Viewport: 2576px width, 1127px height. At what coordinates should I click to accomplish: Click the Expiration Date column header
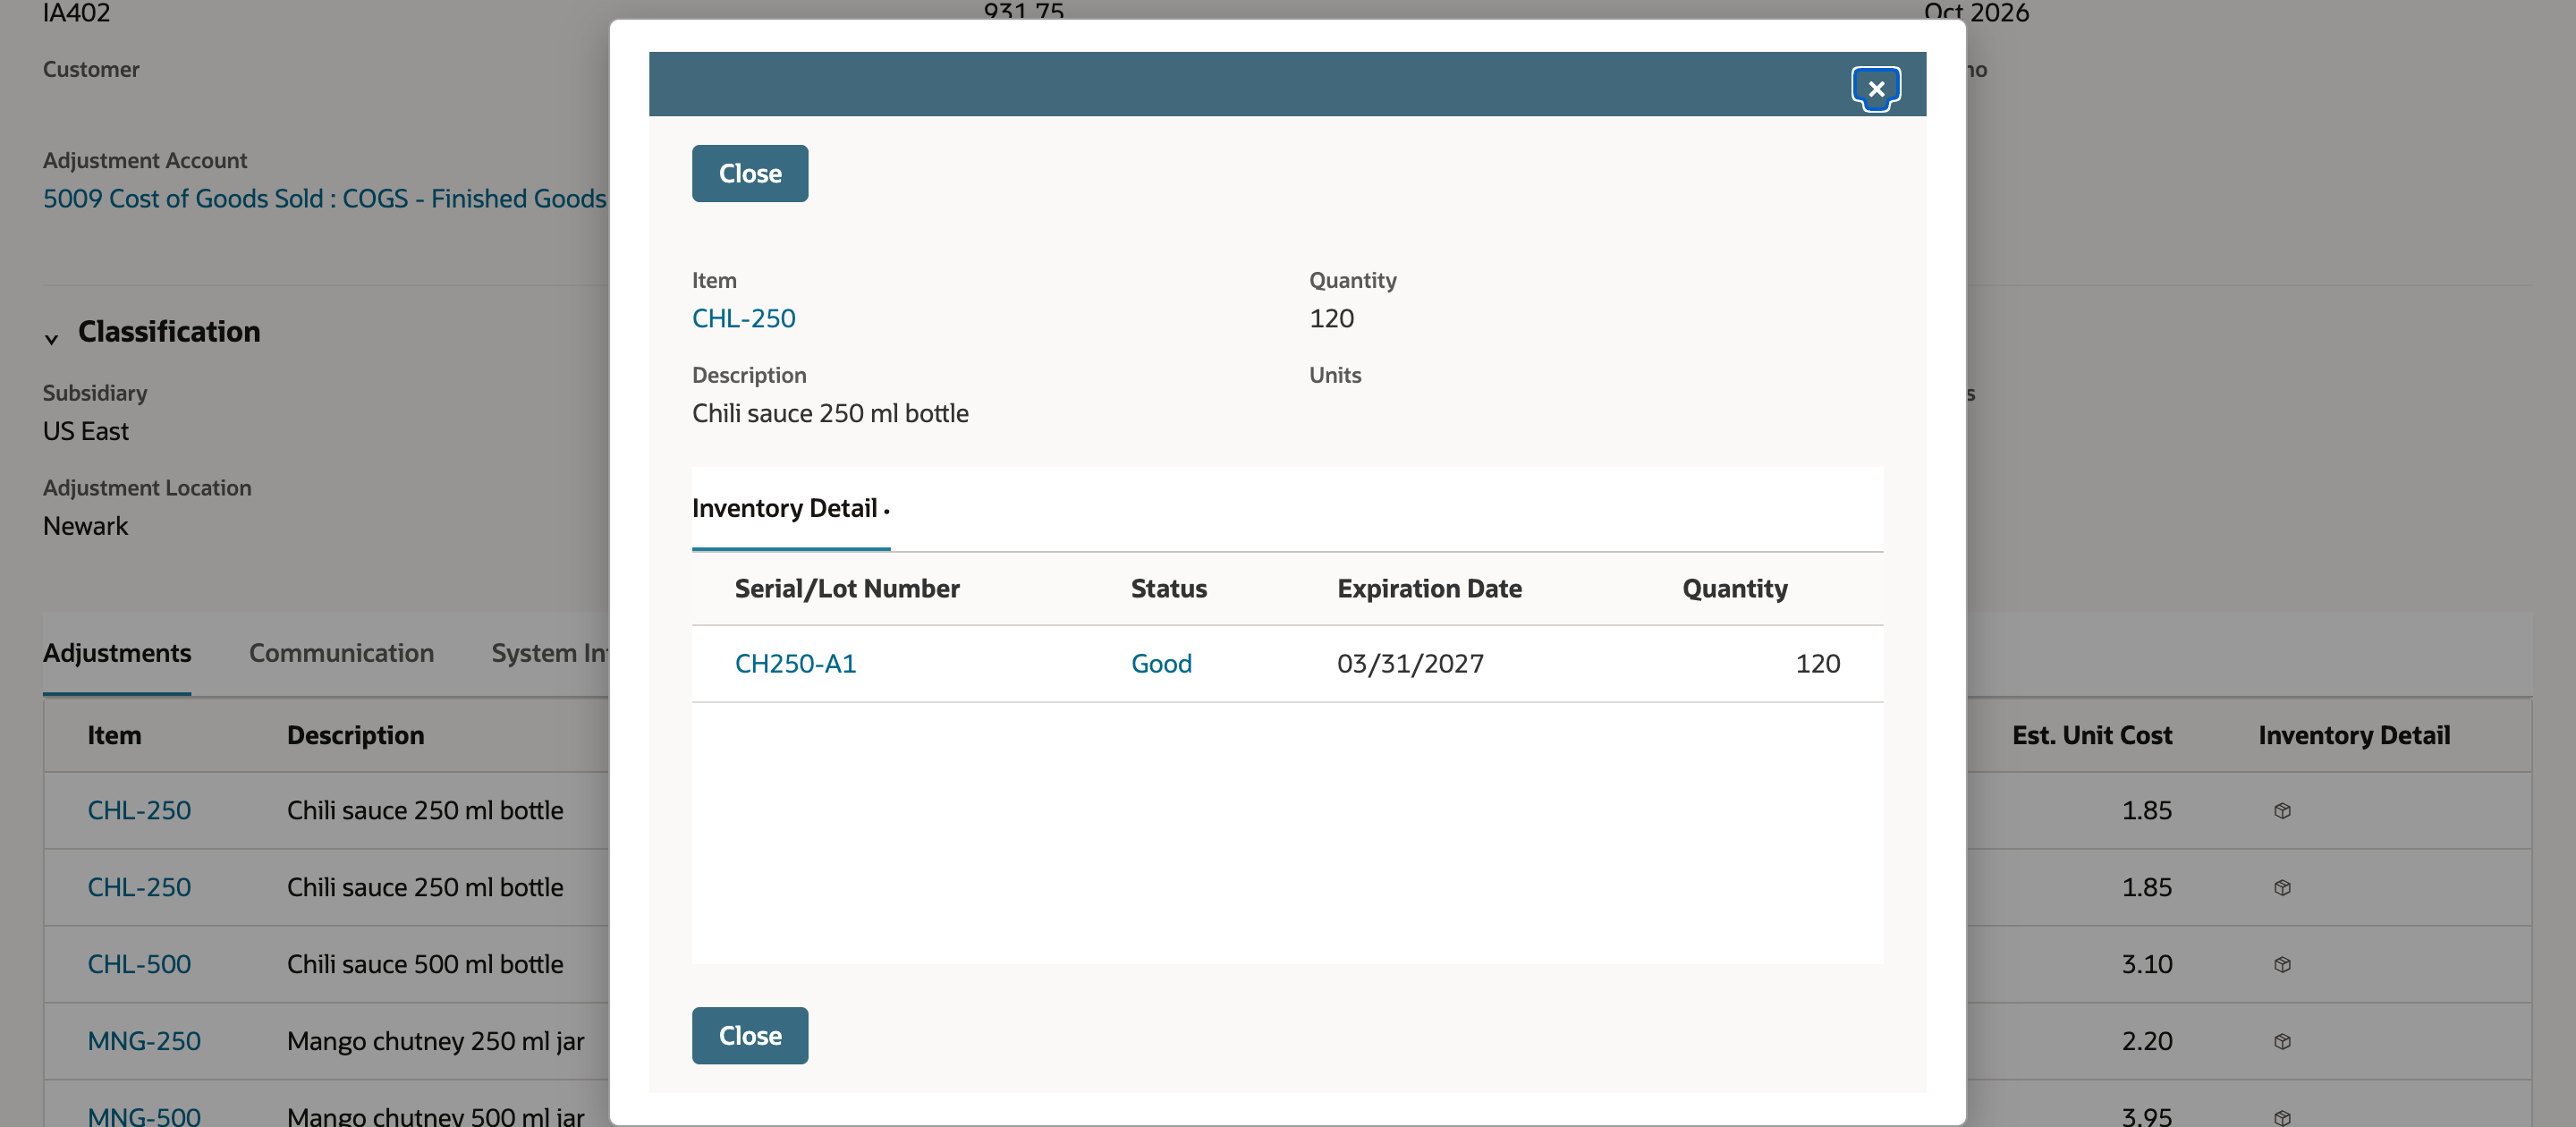[x=1429, y=588]
